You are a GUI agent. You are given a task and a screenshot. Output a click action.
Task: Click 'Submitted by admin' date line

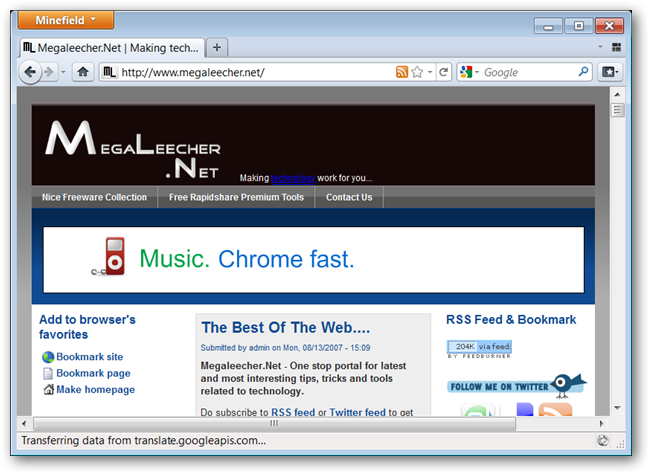coord(285,348)
